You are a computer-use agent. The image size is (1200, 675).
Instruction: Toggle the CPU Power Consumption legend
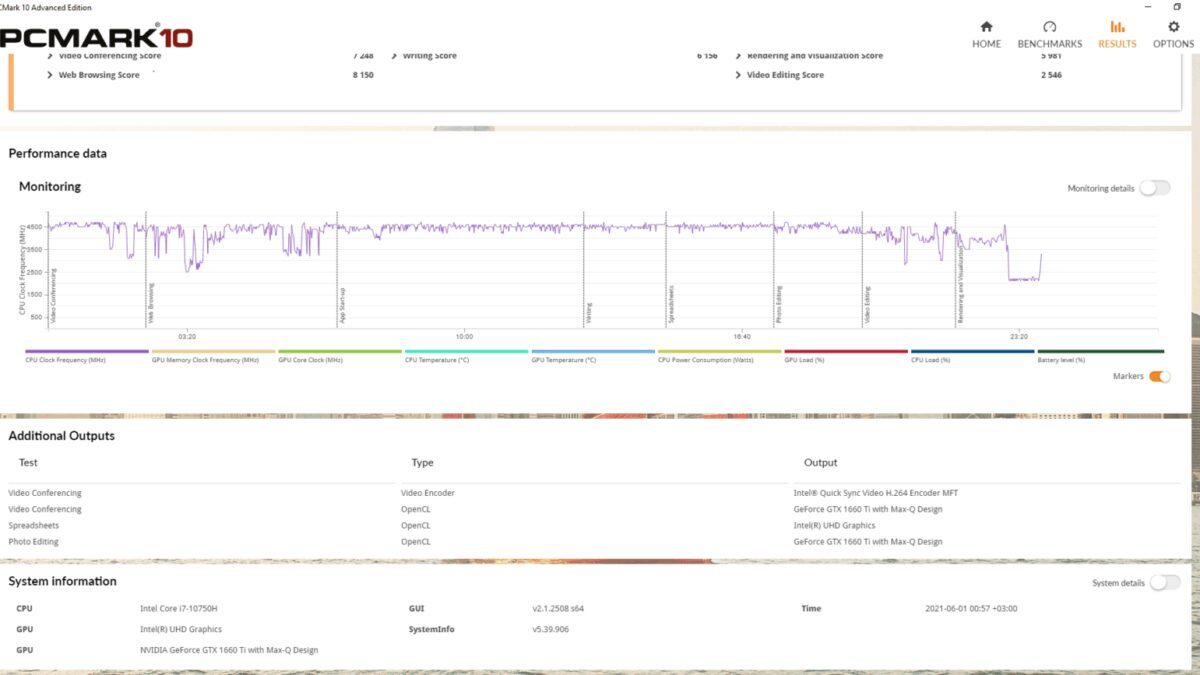(x=720, y=355)
